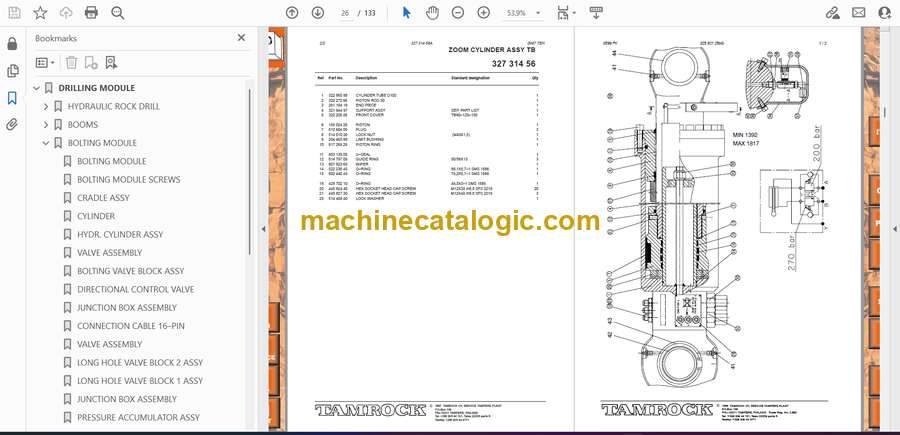Expand the right tools pane arrow

point(894,229)
